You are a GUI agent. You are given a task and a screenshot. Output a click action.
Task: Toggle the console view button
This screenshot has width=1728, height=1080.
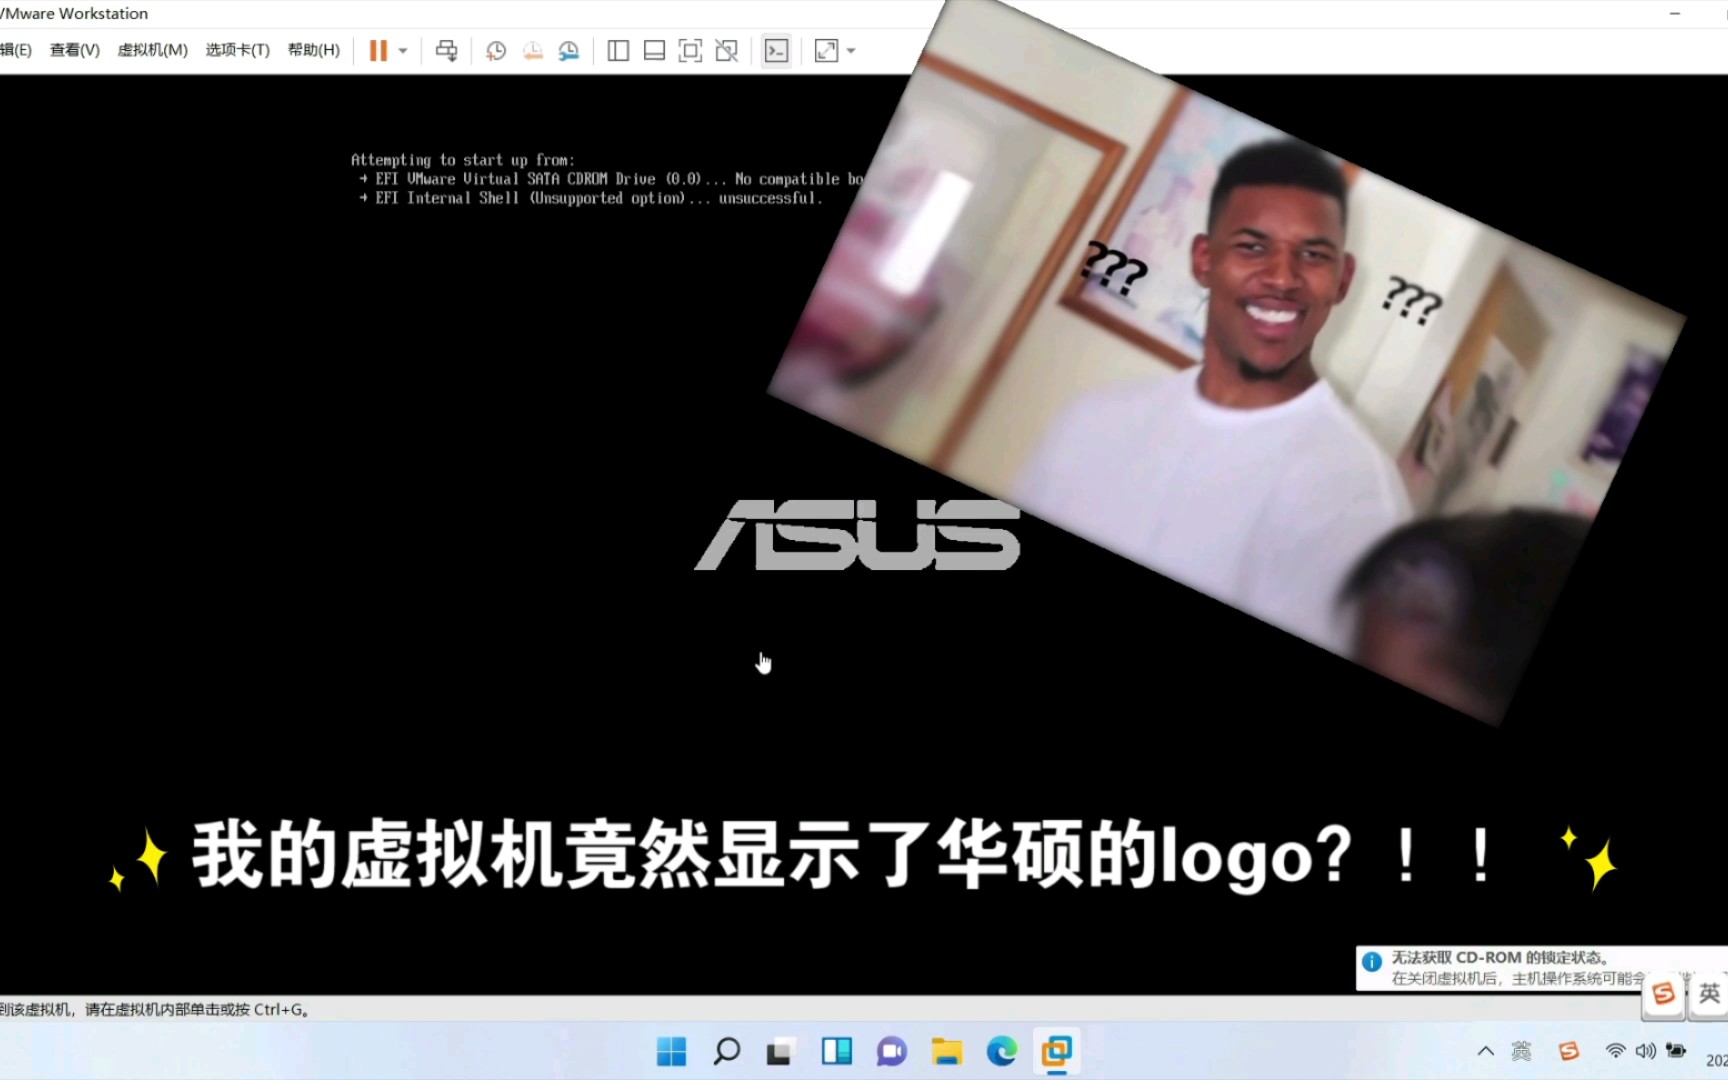click(776, 51)
